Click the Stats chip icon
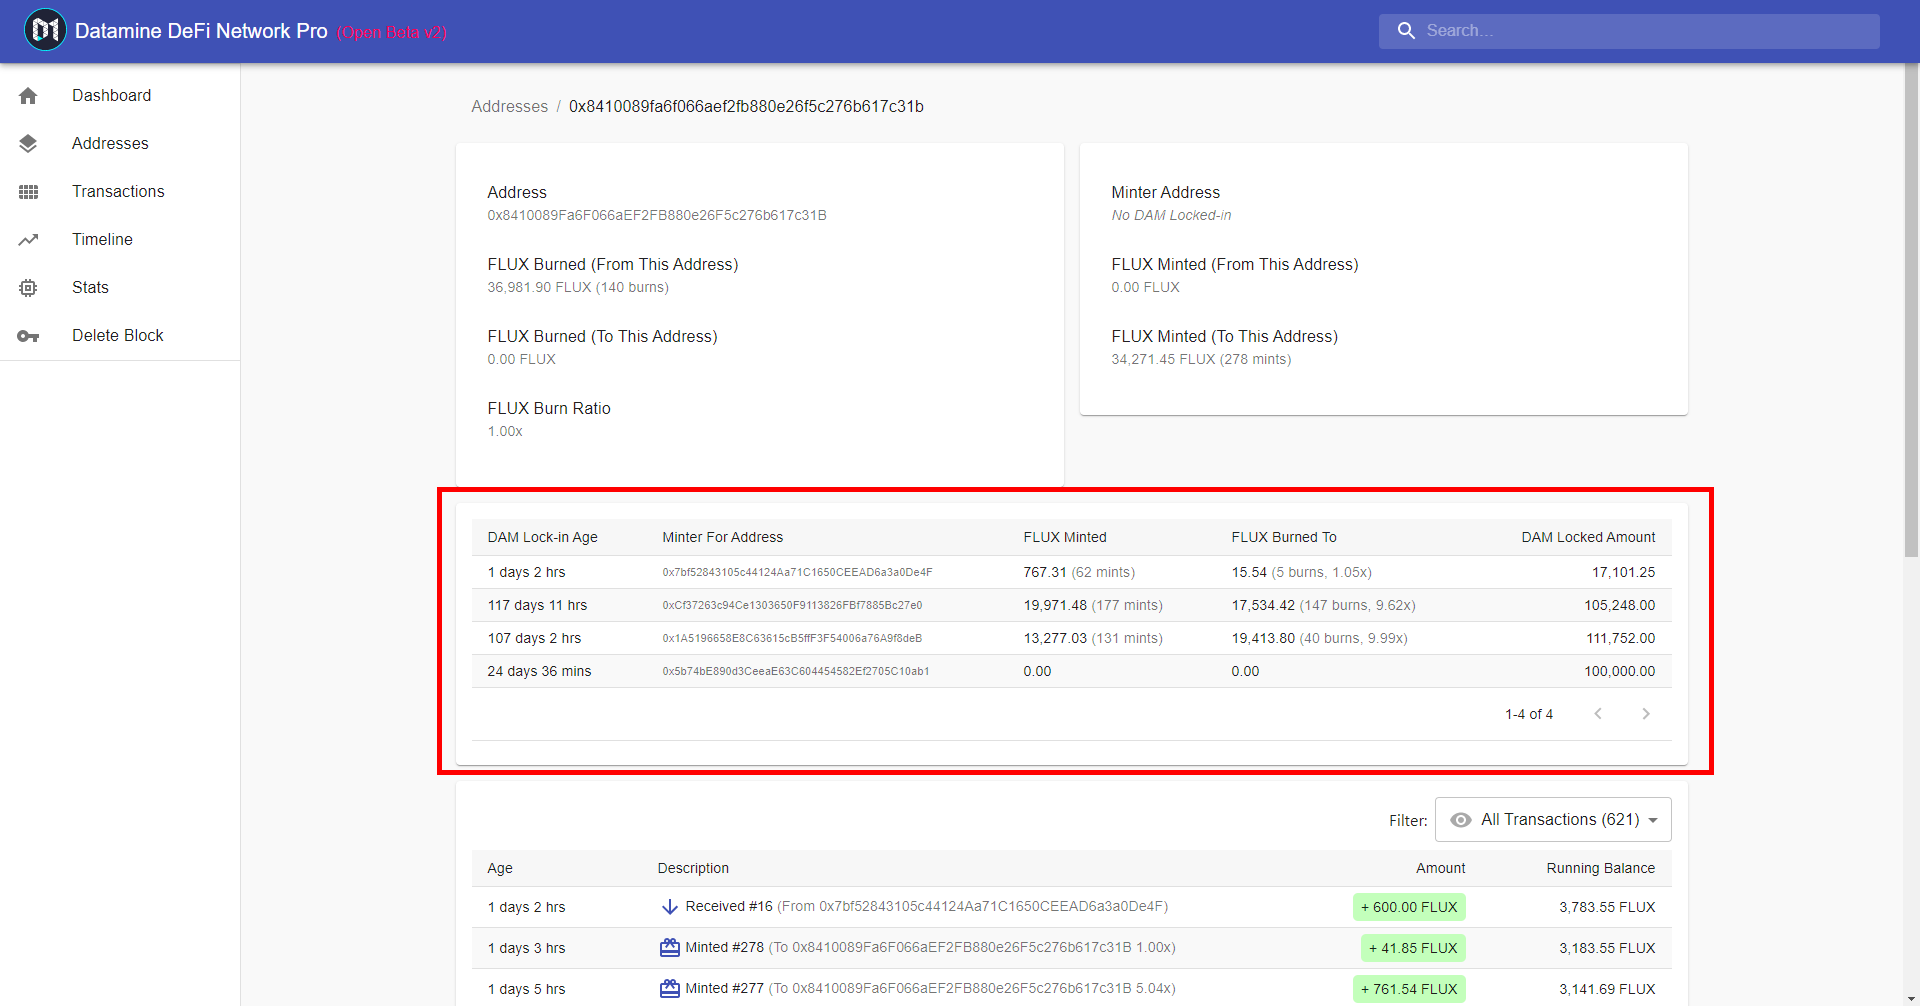 (x=28, y=288)
